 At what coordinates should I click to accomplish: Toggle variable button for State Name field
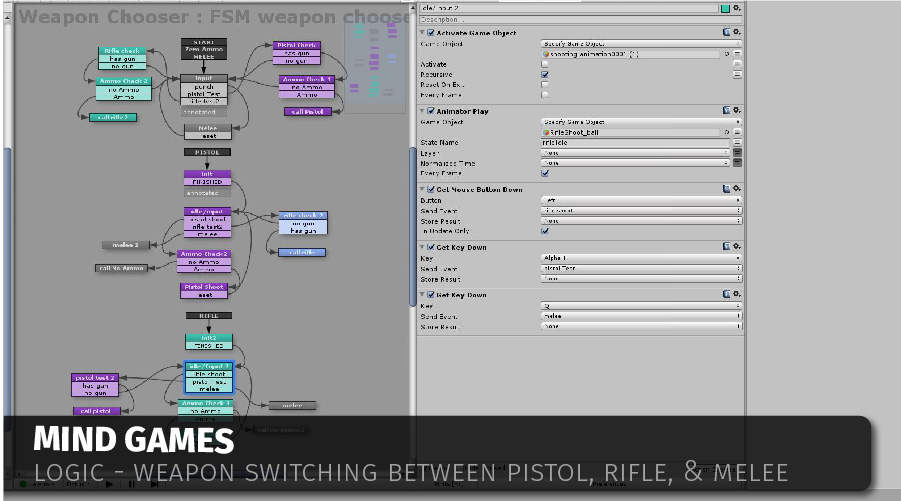click(x=737, y=142)
